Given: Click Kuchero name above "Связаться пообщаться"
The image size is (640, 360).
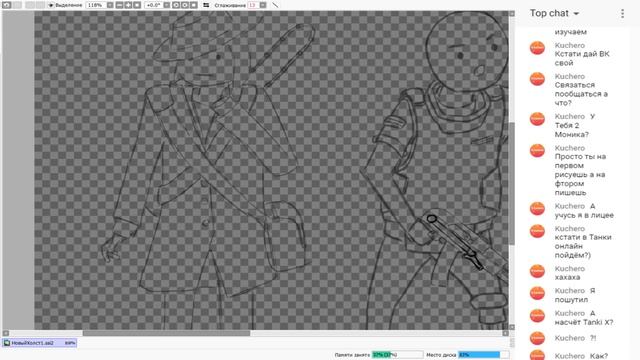Looking at the screenshot, I should [x=569, y=76].
